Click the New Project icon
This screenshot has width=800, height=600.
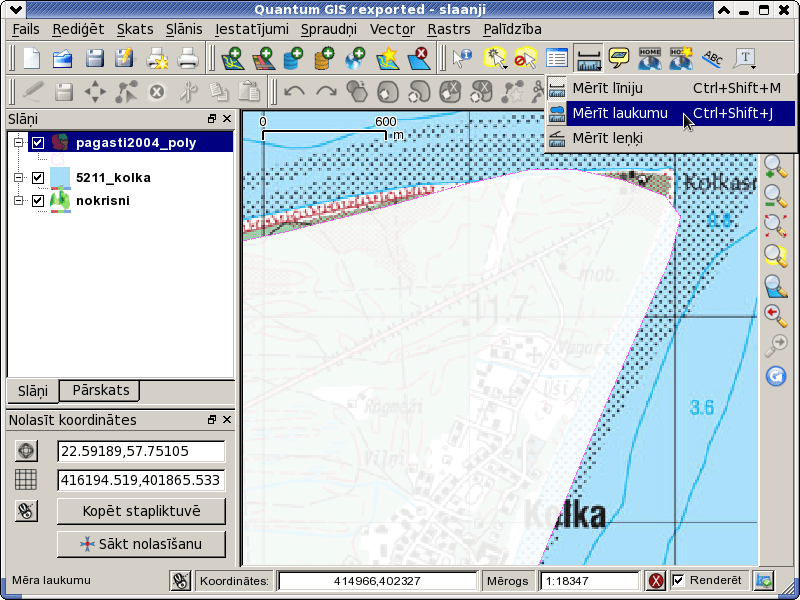click(32, 58)
